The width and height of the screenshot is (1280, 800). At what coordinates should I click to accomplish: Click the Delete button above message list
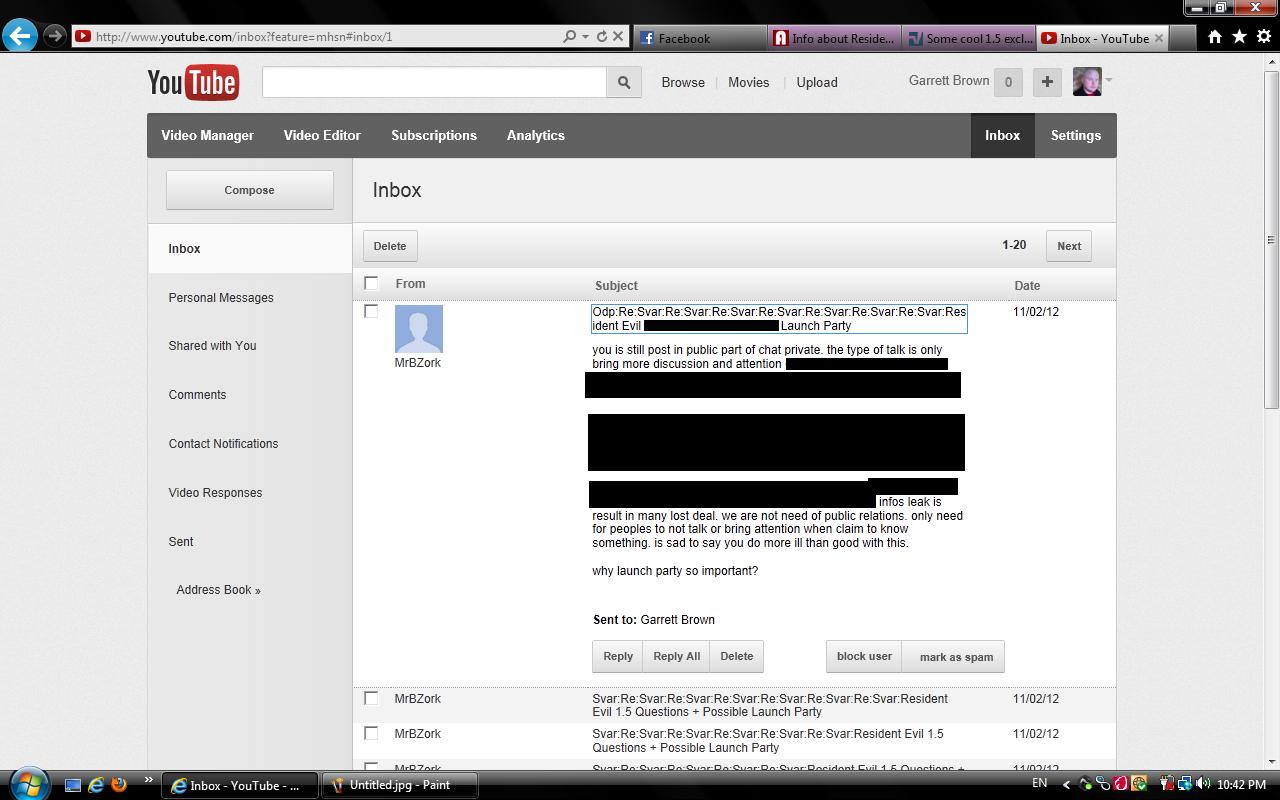click(390, 246)
